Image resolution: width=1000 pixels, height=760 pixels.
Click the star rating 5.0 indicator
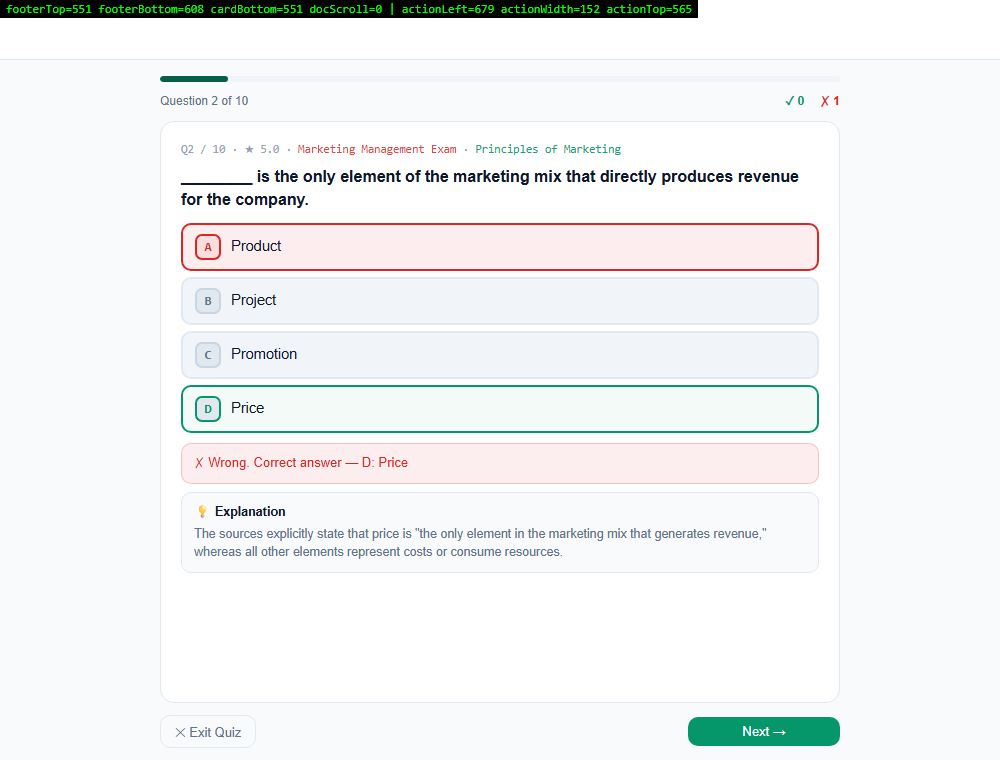[262, 149]
